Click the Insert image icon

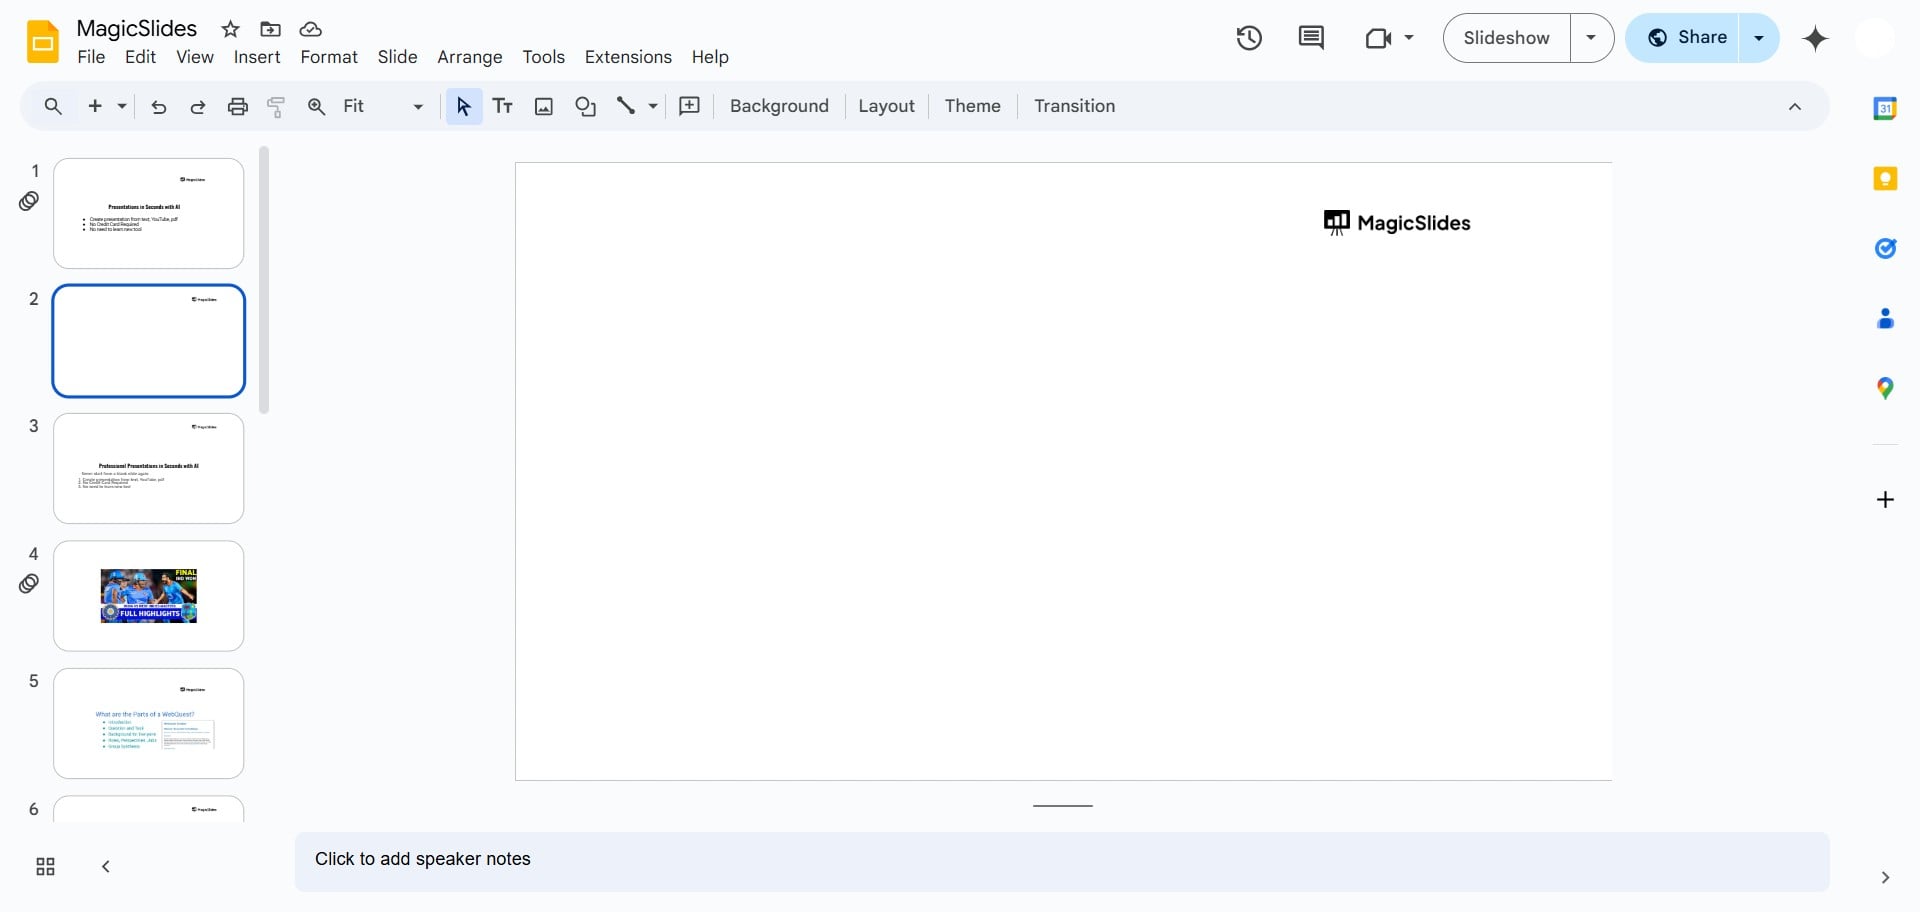[544, 106]
